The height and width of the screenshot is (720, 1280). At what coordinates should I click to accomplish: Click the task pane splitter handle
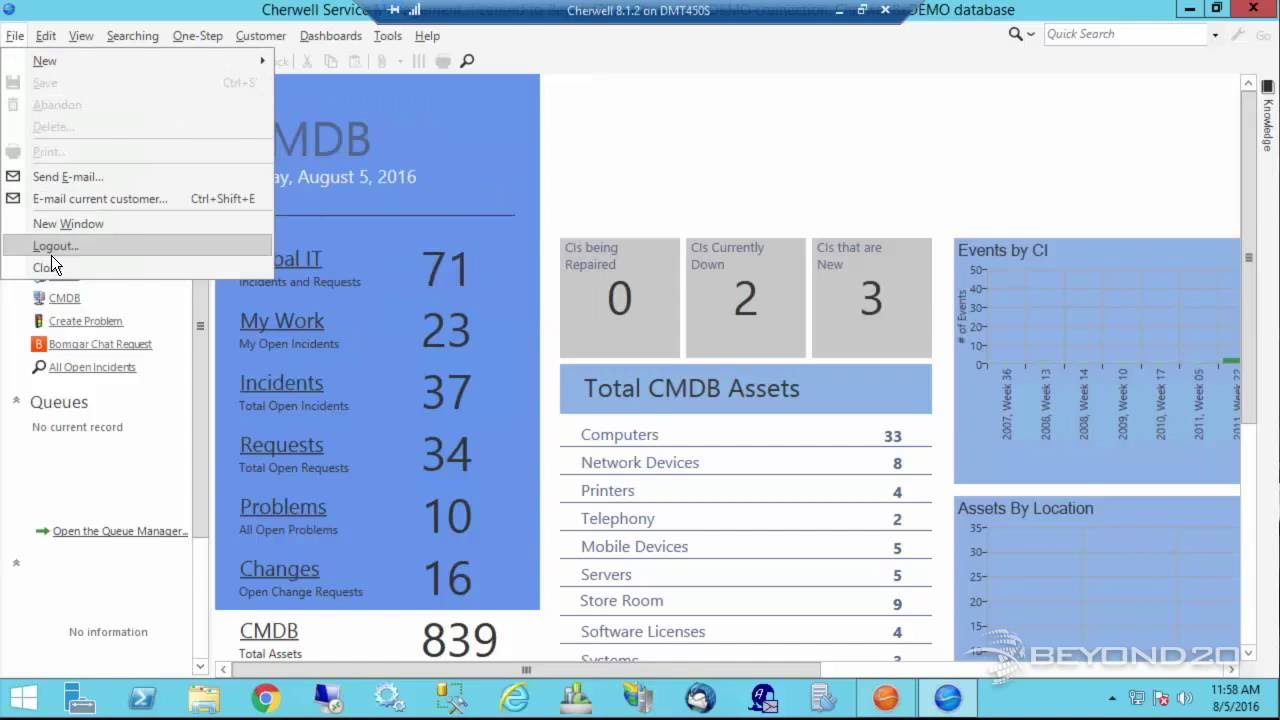[200, 326]
